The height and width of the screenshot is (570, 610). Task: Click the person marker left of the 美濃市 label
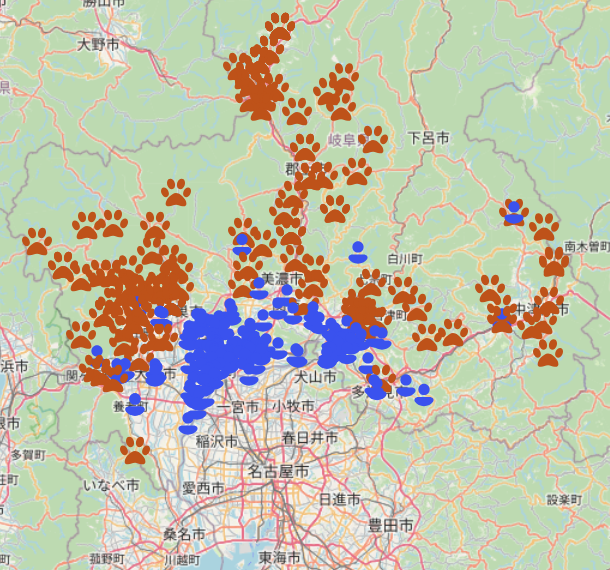[x=259, y=288]
